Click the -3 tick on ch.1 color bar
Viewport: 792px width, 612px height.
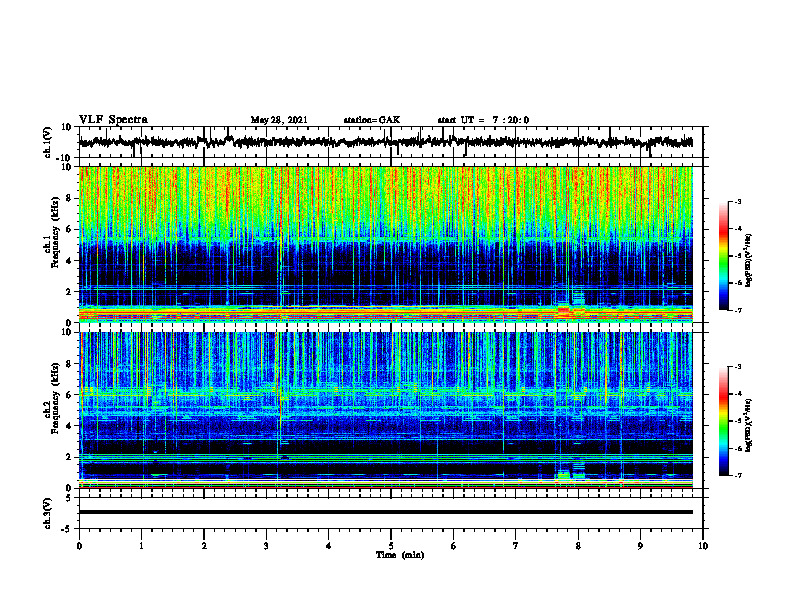tap(738, 202)
